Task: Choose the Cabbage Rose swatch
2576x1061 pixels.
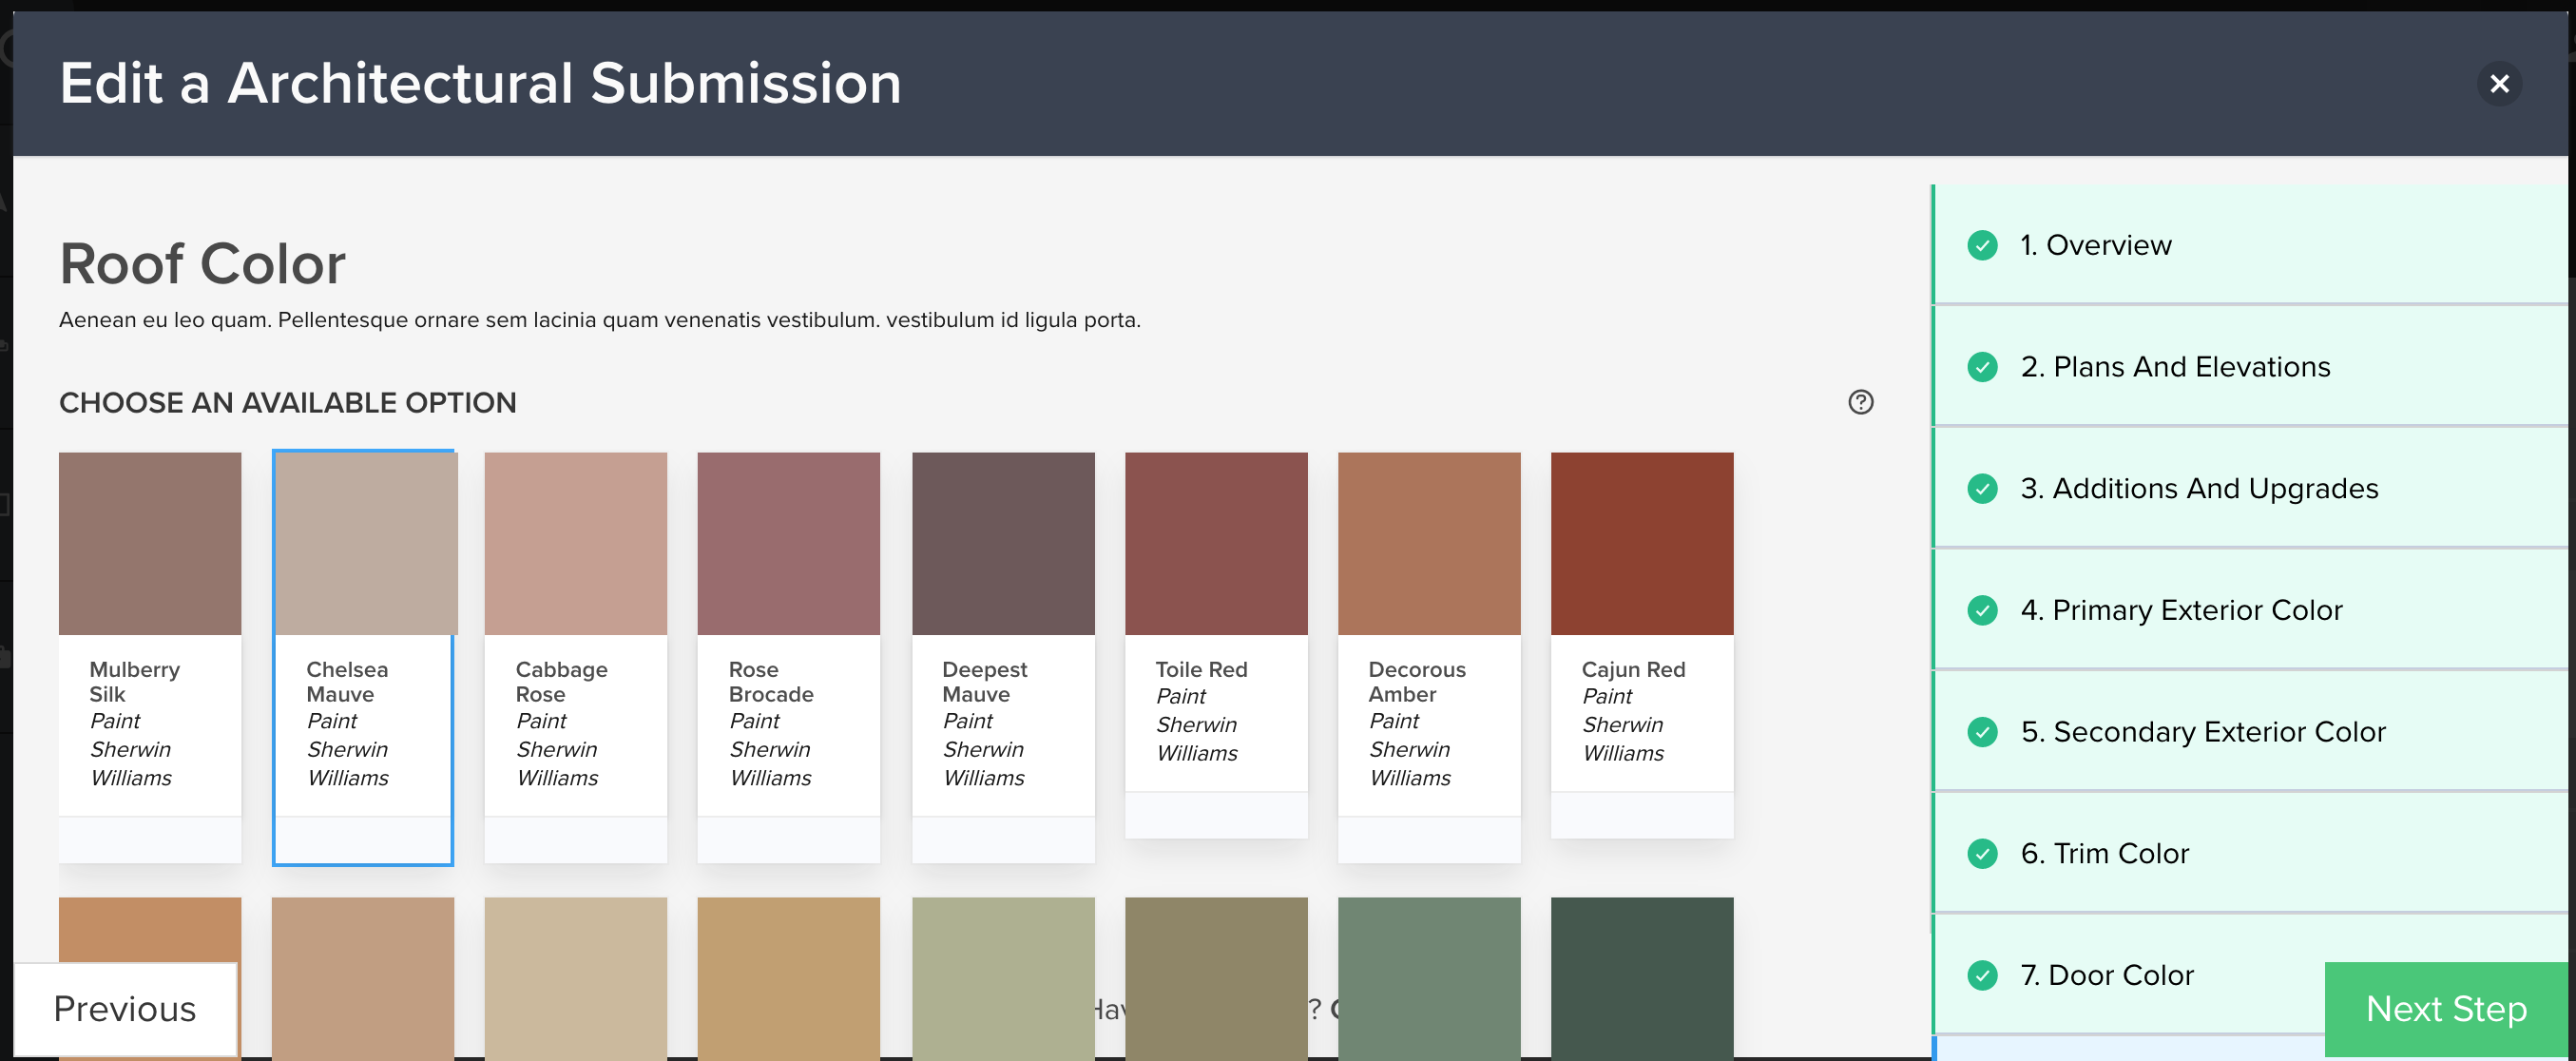Action: coord(575,544)
